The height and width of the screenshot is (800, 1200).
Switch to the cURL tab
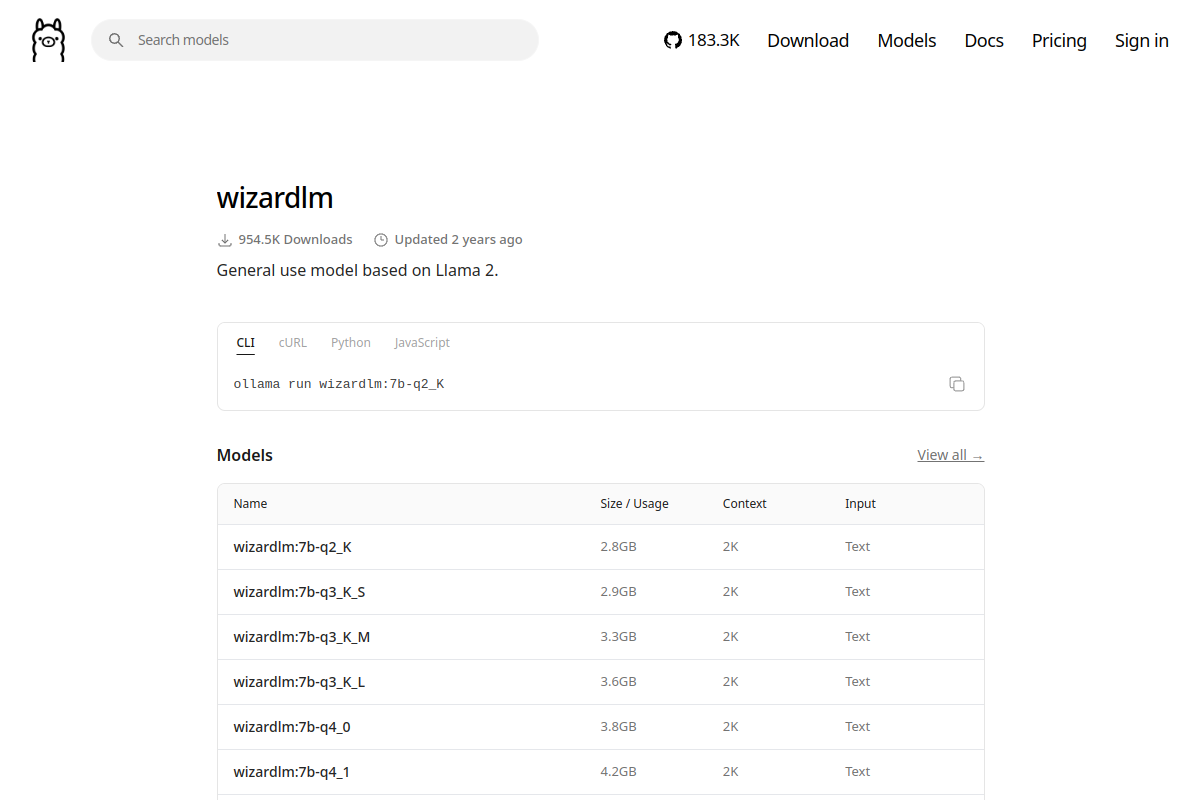[x=293, y=343]
